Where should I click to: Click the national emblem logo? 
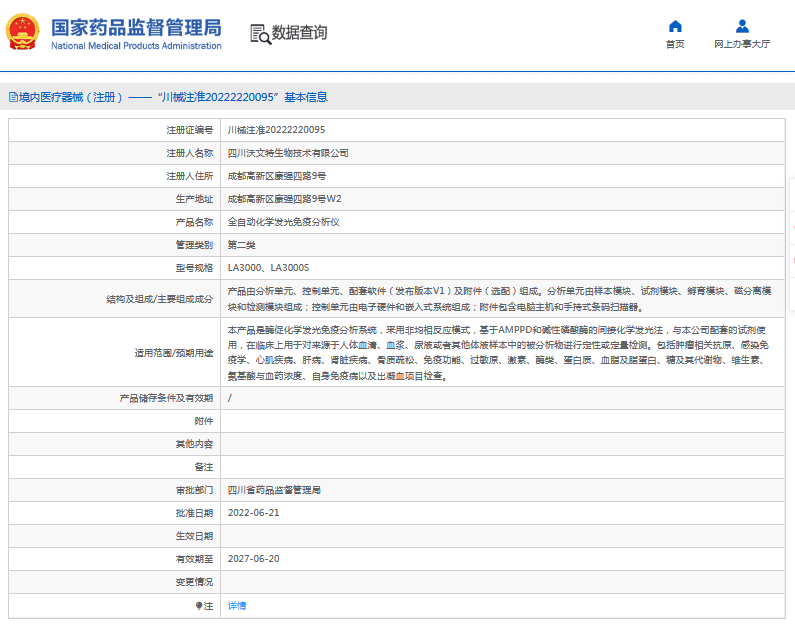[22, 32]
